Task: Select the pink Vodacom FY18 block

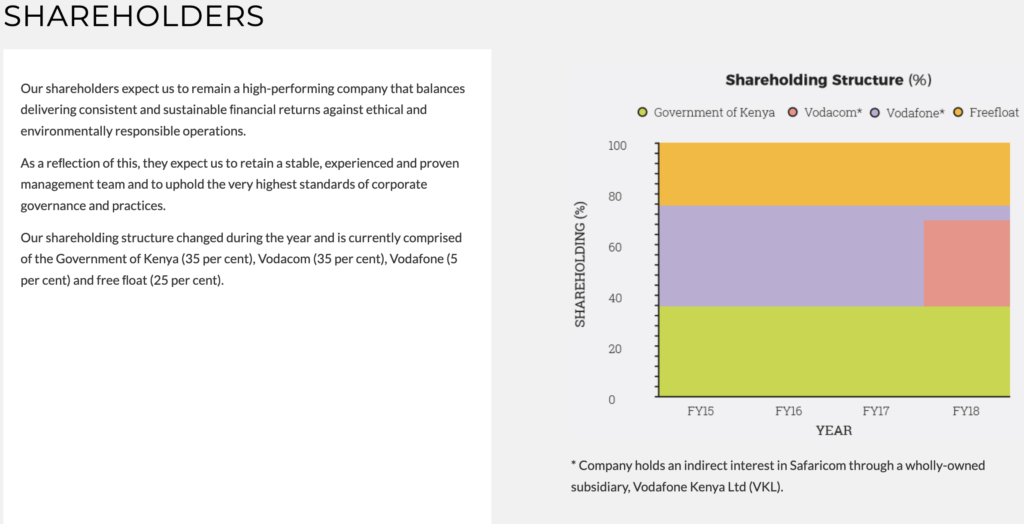Action: (967, 263)
